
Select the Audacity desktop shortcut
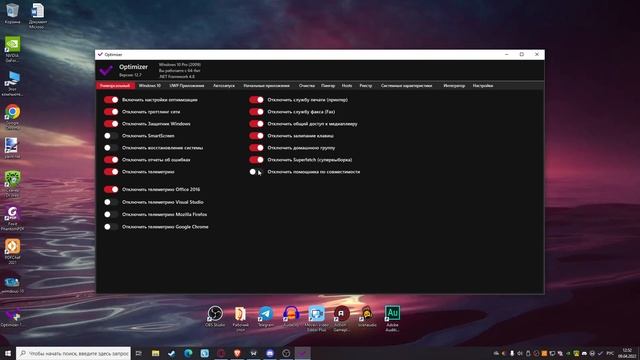tap(291, 316)
